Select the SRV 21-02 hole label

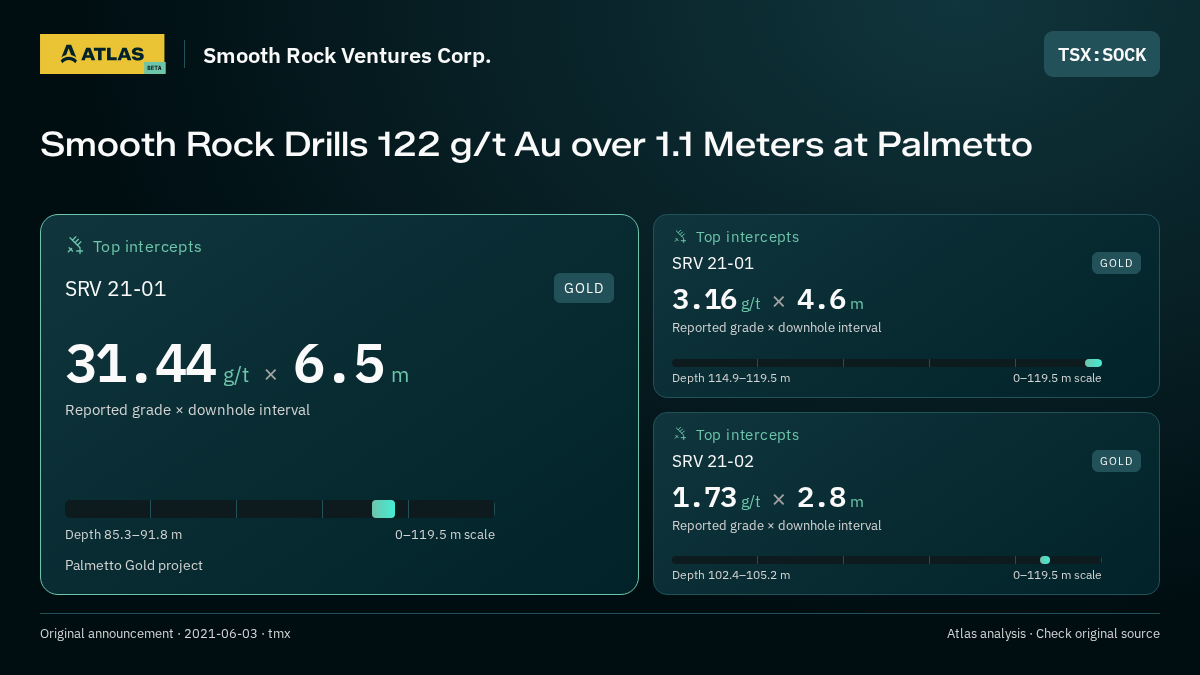713,461
